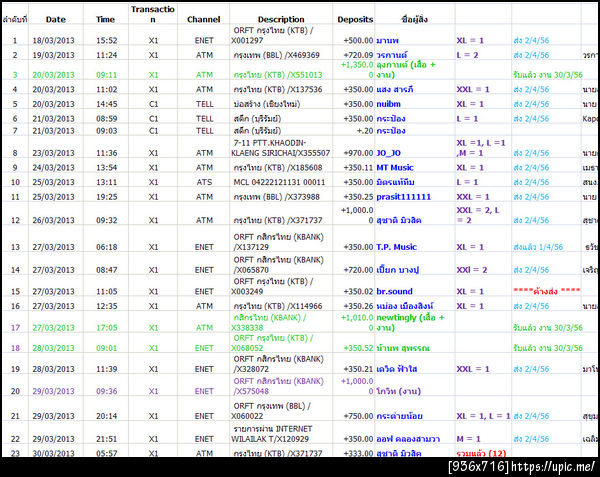
Task: Click size cell XXL = 2, L = 2
Action: click(478, 215)
